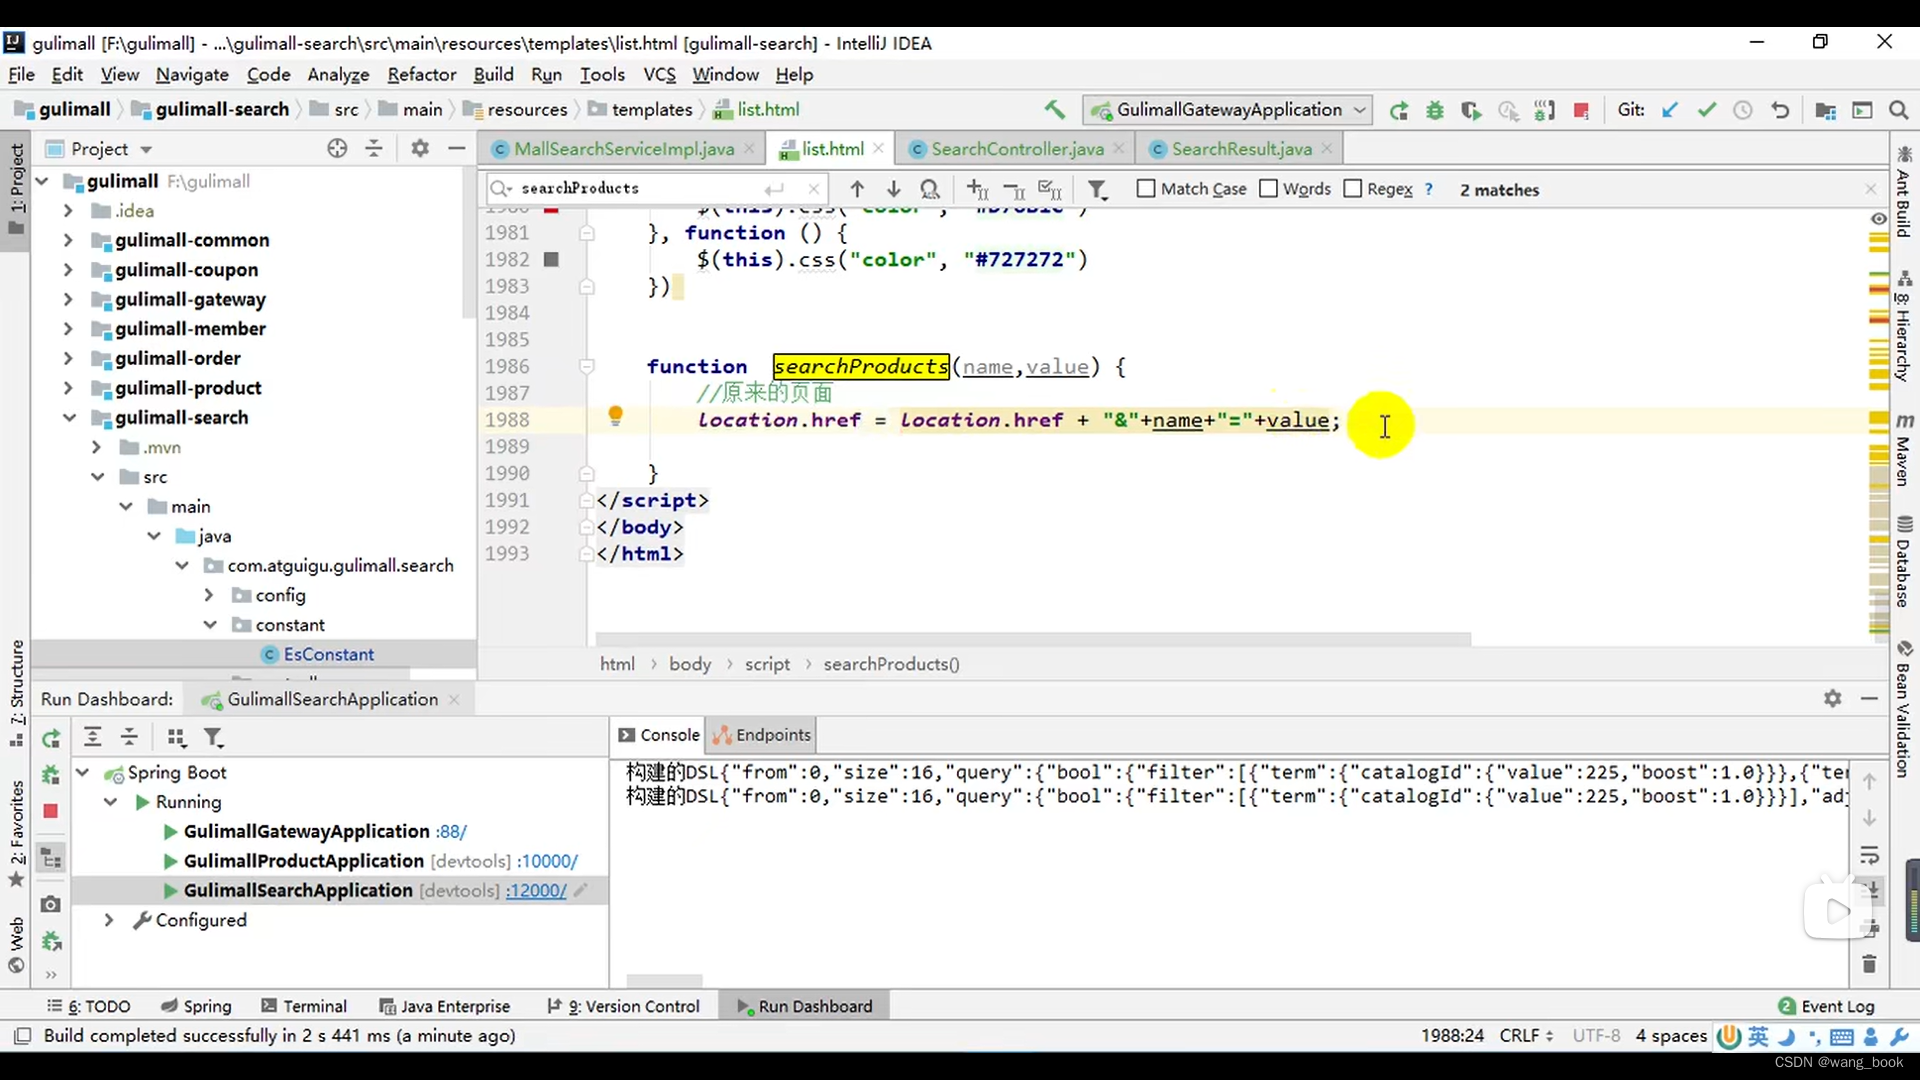Hide the Project tool window
1920x1080 pixels.
[x=457, y=148]
